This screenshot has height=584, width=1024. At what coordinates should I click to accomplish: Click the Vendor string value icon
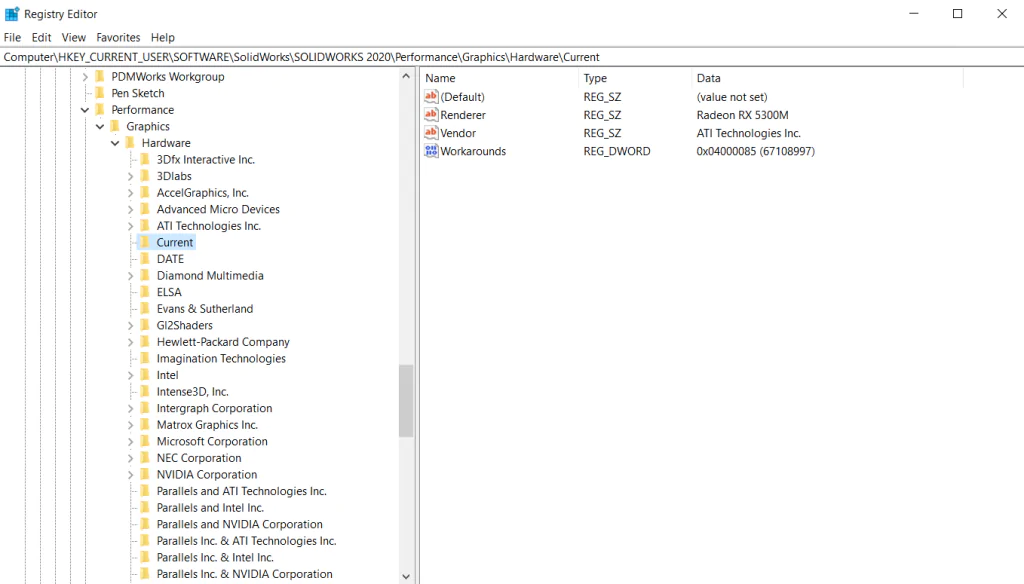(x=431, y=133)
